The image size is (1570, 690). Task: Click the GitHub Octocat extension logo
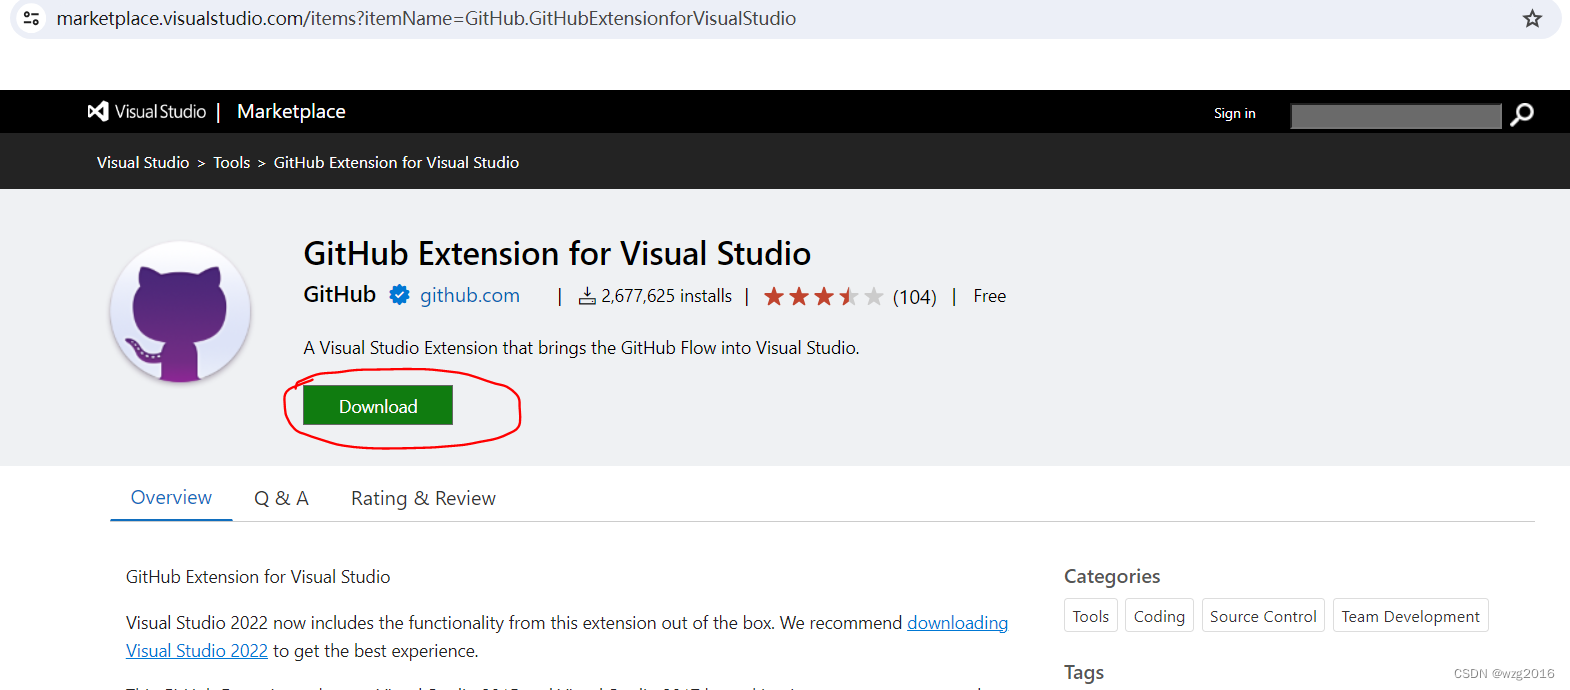[x=180, y=312]
